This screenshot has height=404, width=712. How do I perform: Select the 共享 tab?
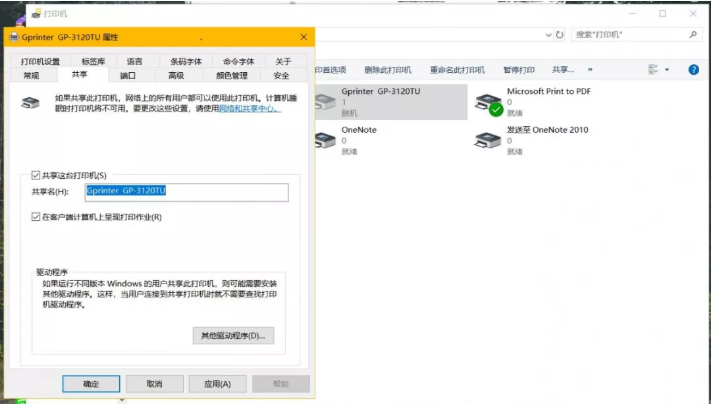click(x=79, y=74)
